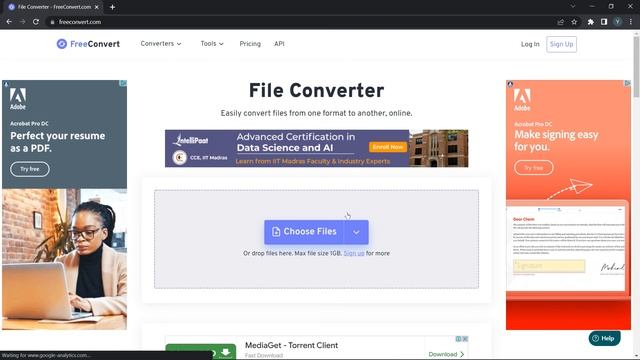Click the Choose Files button
Screen dimensions: 640x360
[x=304, y=232]
